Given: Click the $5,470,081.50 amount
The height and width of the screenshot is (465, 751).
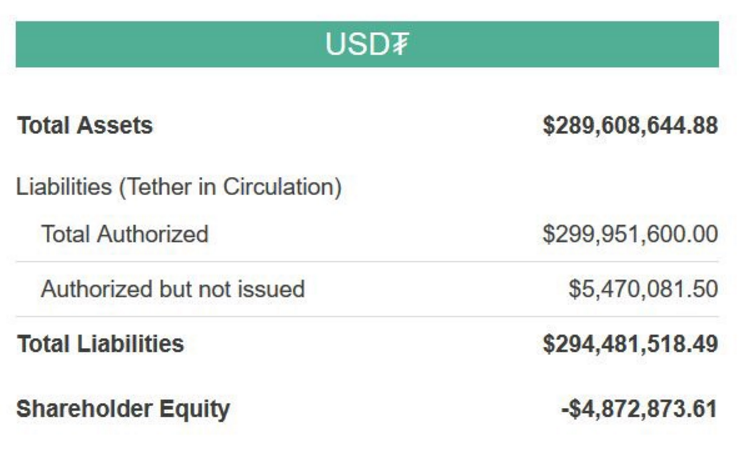Looking at the screenshot, I should pos(643,290).
